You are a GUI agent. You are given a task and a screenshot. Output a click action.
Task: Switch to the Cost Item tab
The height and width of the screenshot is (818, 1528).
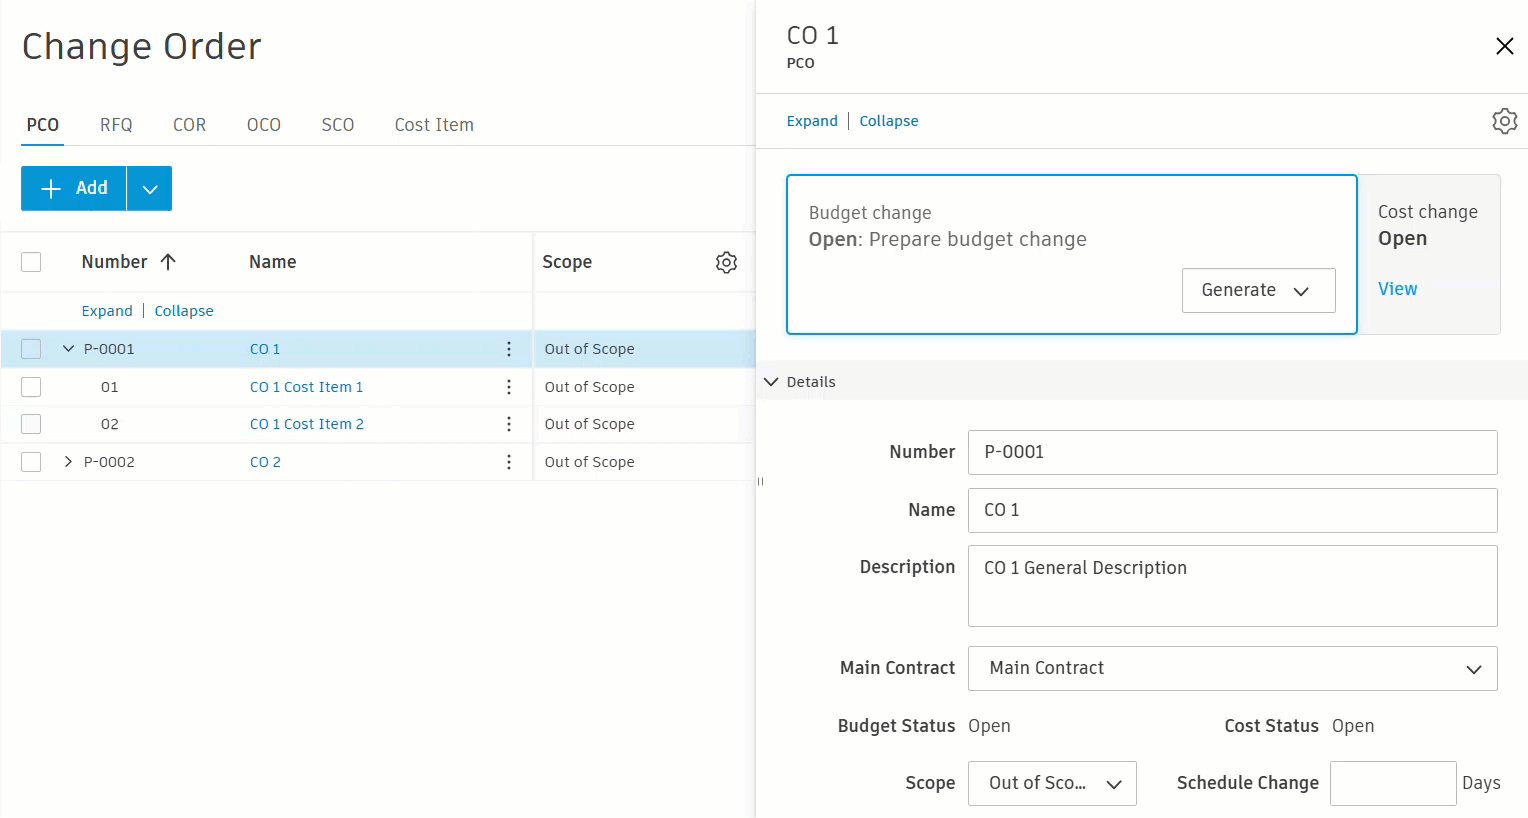point(434,125)
